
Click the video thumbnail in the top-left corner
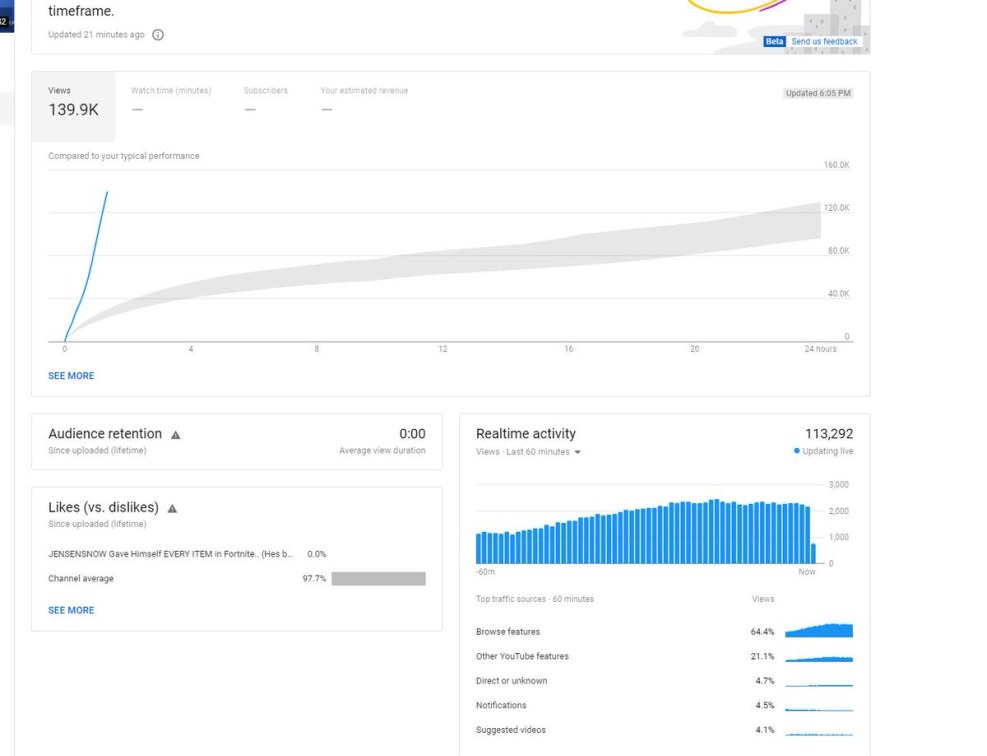coord(6,16)
